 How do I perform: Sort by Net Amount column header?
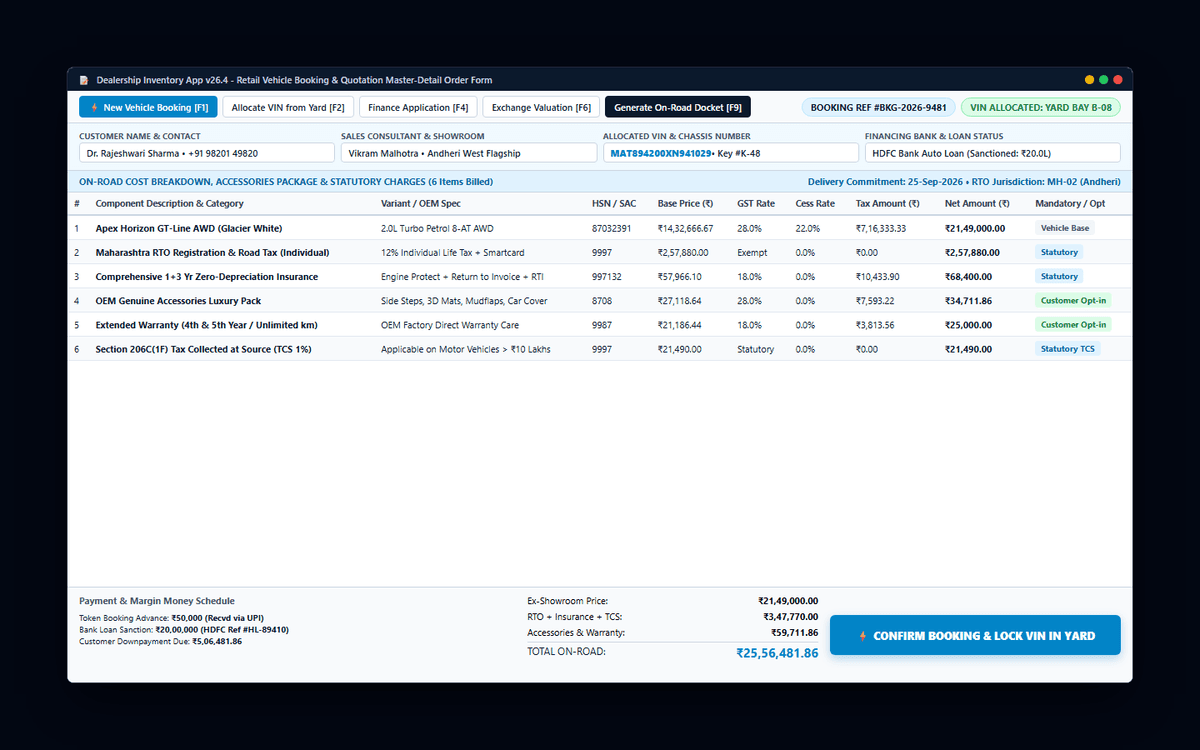977,204
